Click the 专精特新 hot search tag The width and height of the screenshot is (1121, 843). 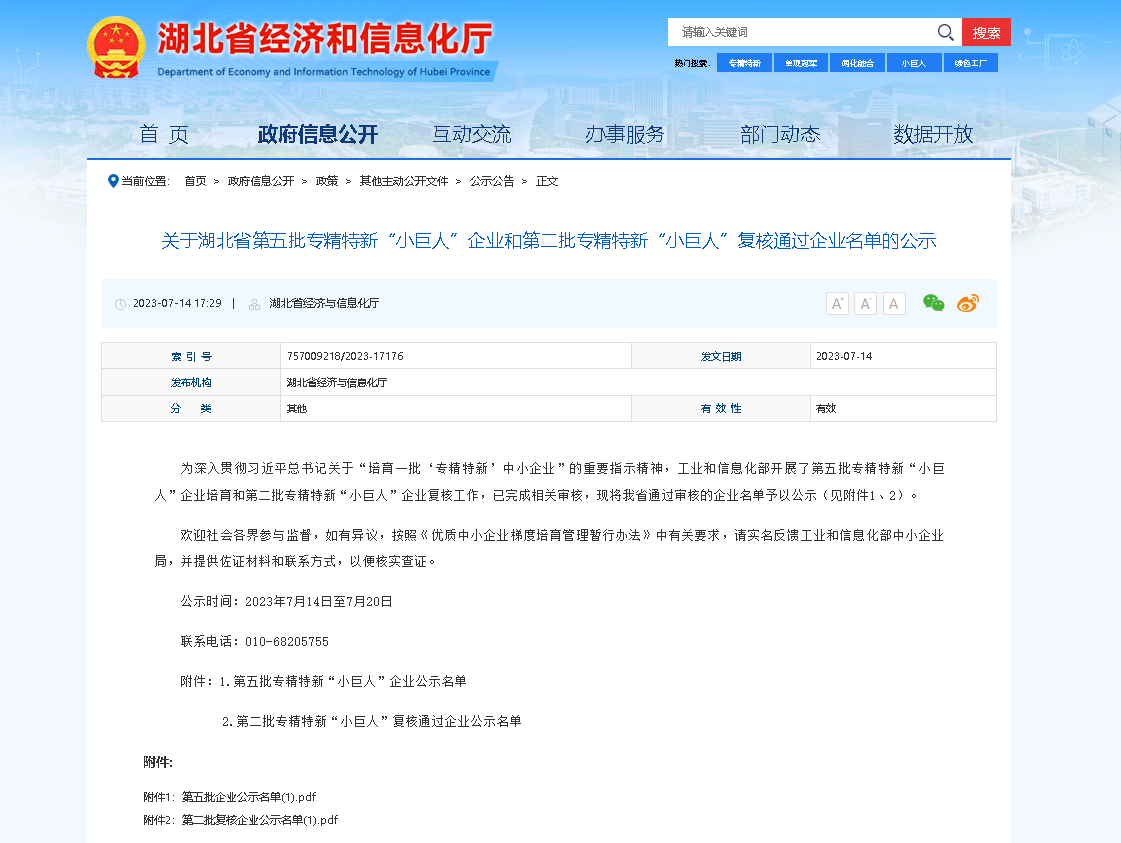[x=744, y=63]
